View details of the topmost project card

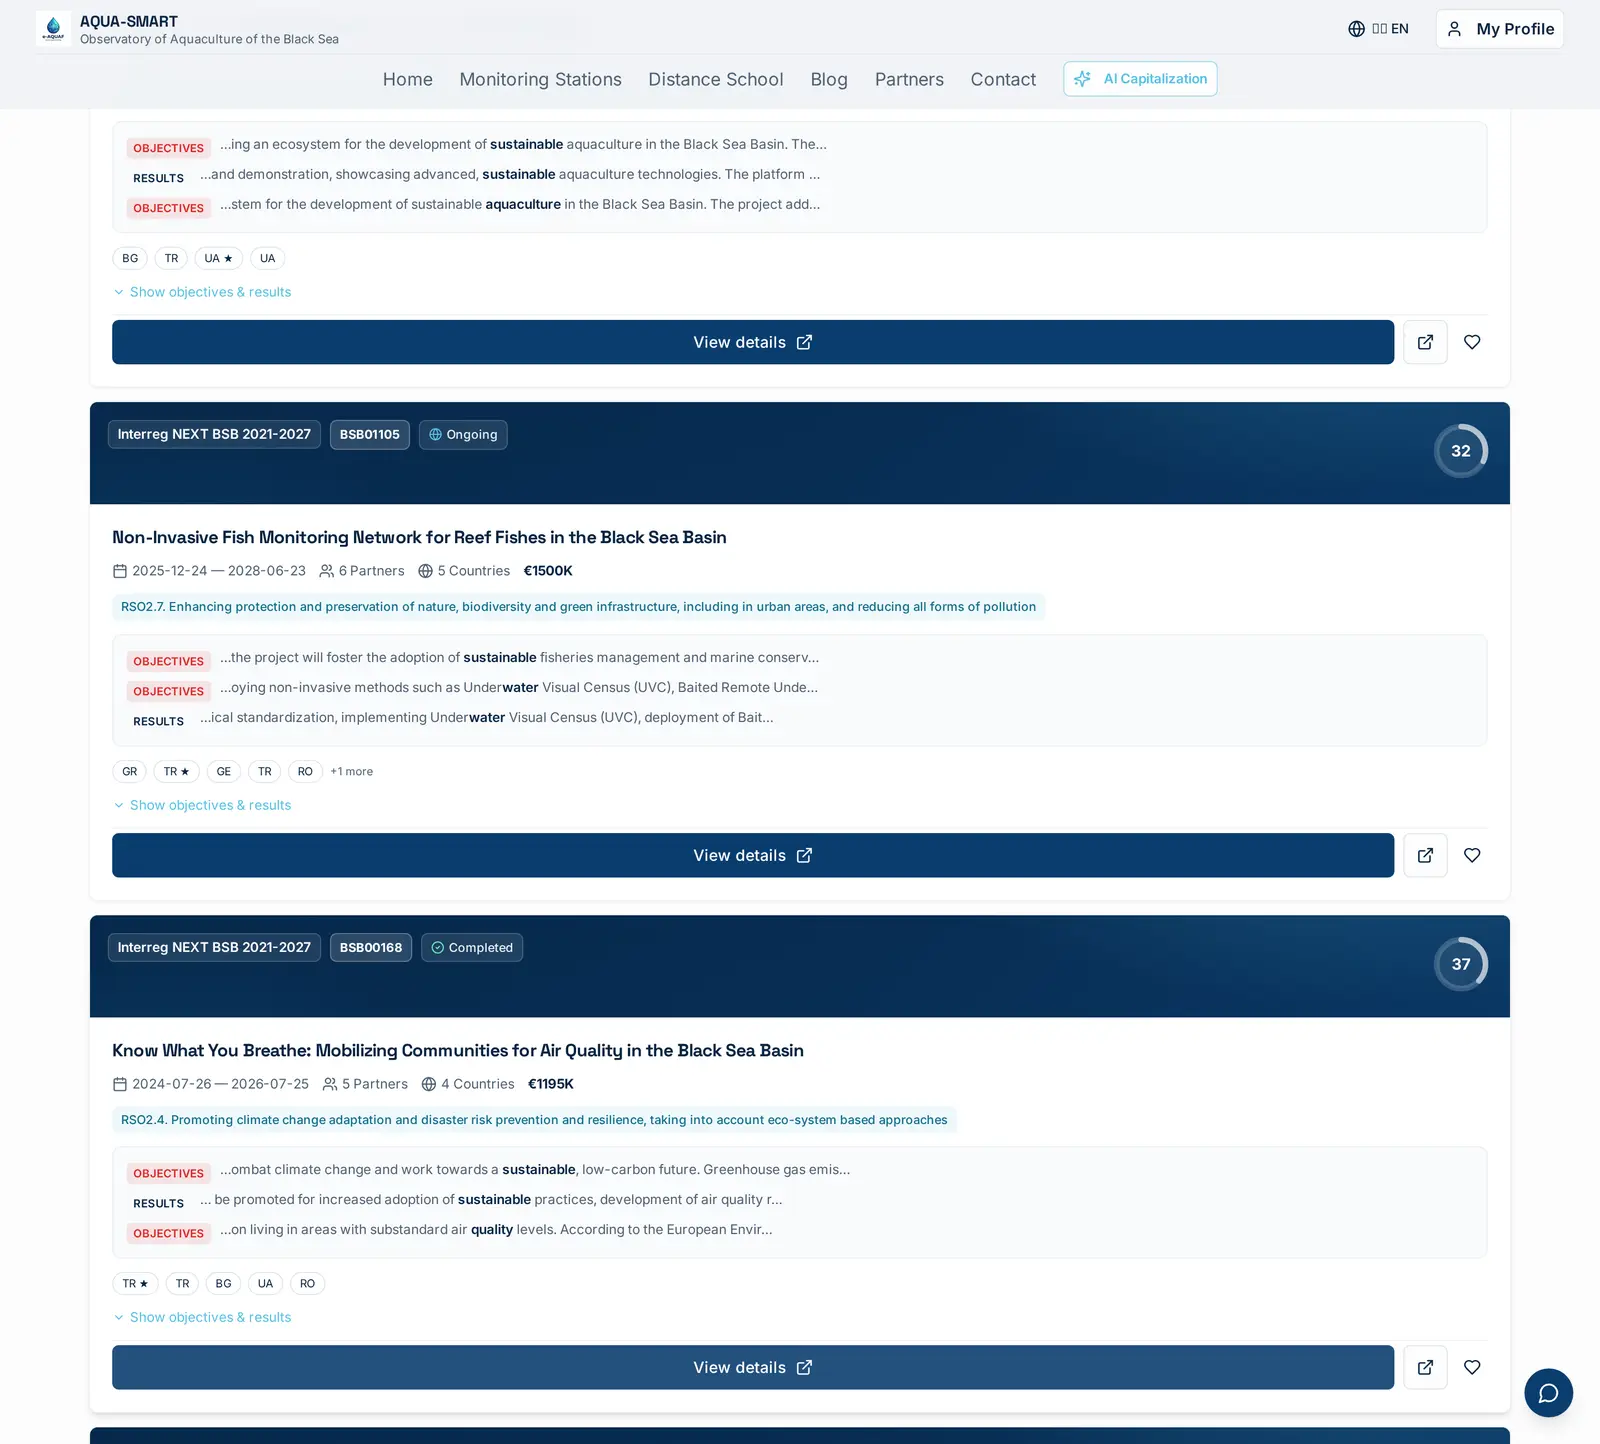(753, 342)
